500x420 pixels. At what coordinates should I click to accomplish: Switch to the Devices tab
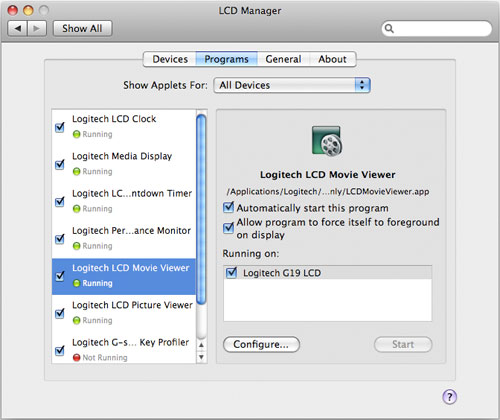(170, 59)
